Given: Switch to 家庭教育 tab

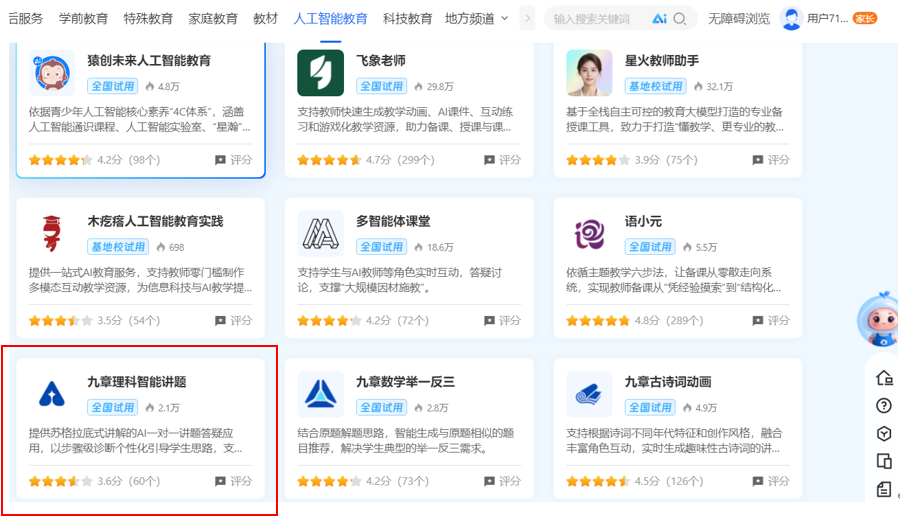Looking at the screenshot, I should coord(213,19).
